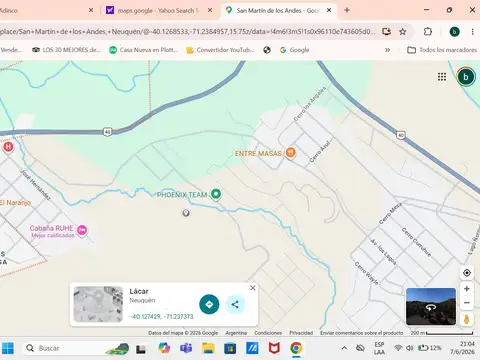Open Microsoft Store from taskbar
480x360 pixels.
pyautogui.click(x=230, y=348)
